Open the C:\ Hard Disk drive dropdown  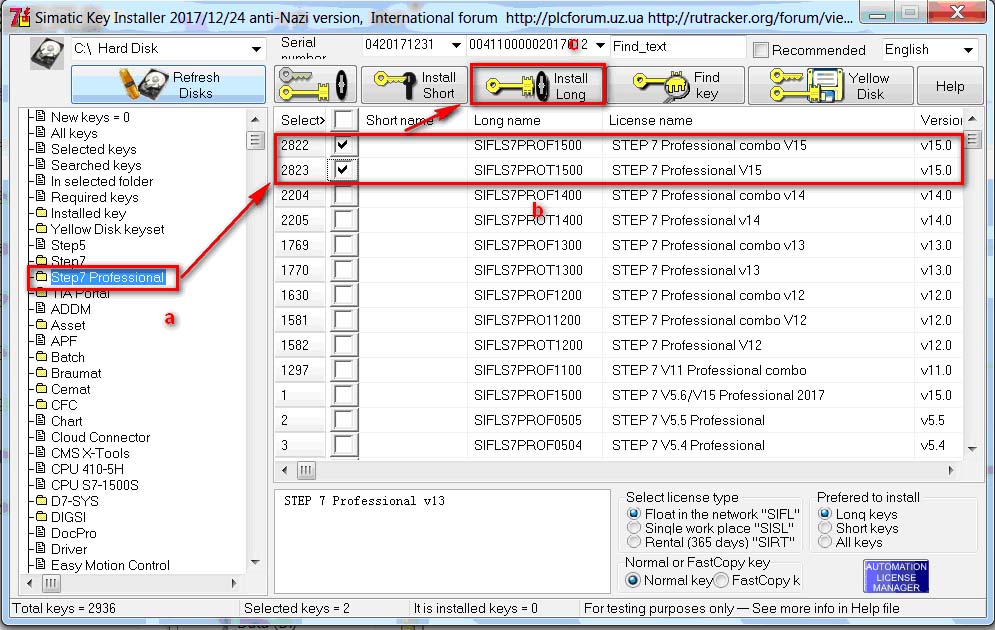[256, 49]
